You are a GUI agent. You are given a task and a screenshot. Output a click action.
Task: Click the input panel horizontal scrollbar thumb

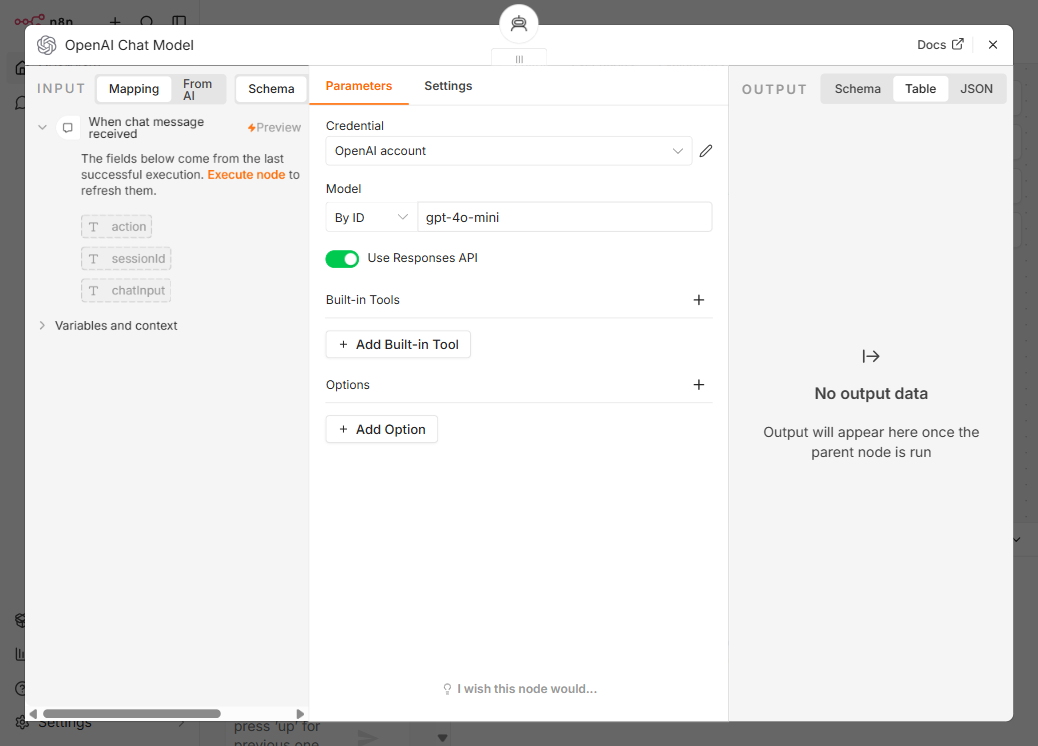(x=132, y=714)
